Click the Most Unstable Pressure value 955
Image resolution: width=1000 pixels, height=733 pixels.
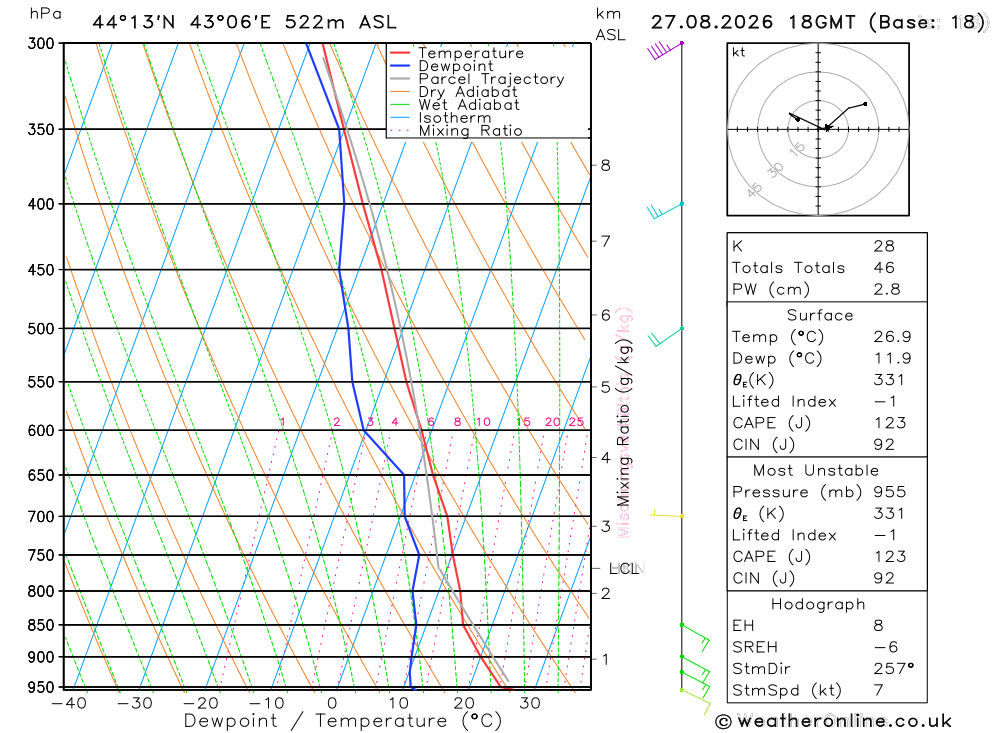click(x=890, y=492)
